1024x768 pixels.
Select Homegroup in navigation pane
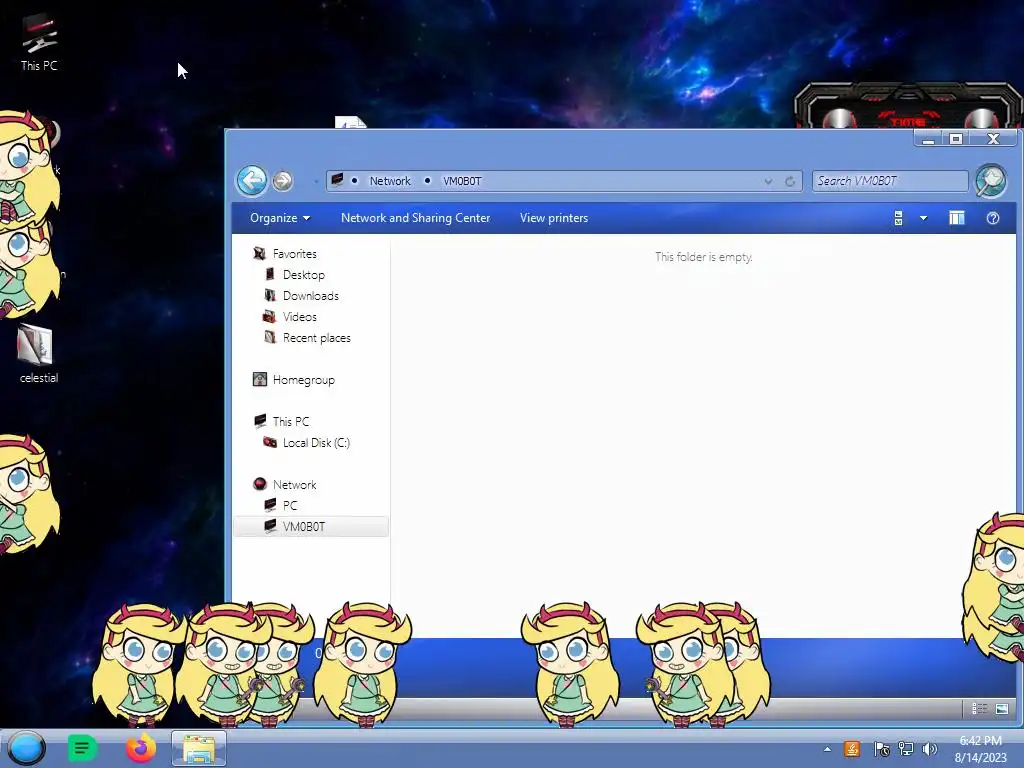coord(304,379)
